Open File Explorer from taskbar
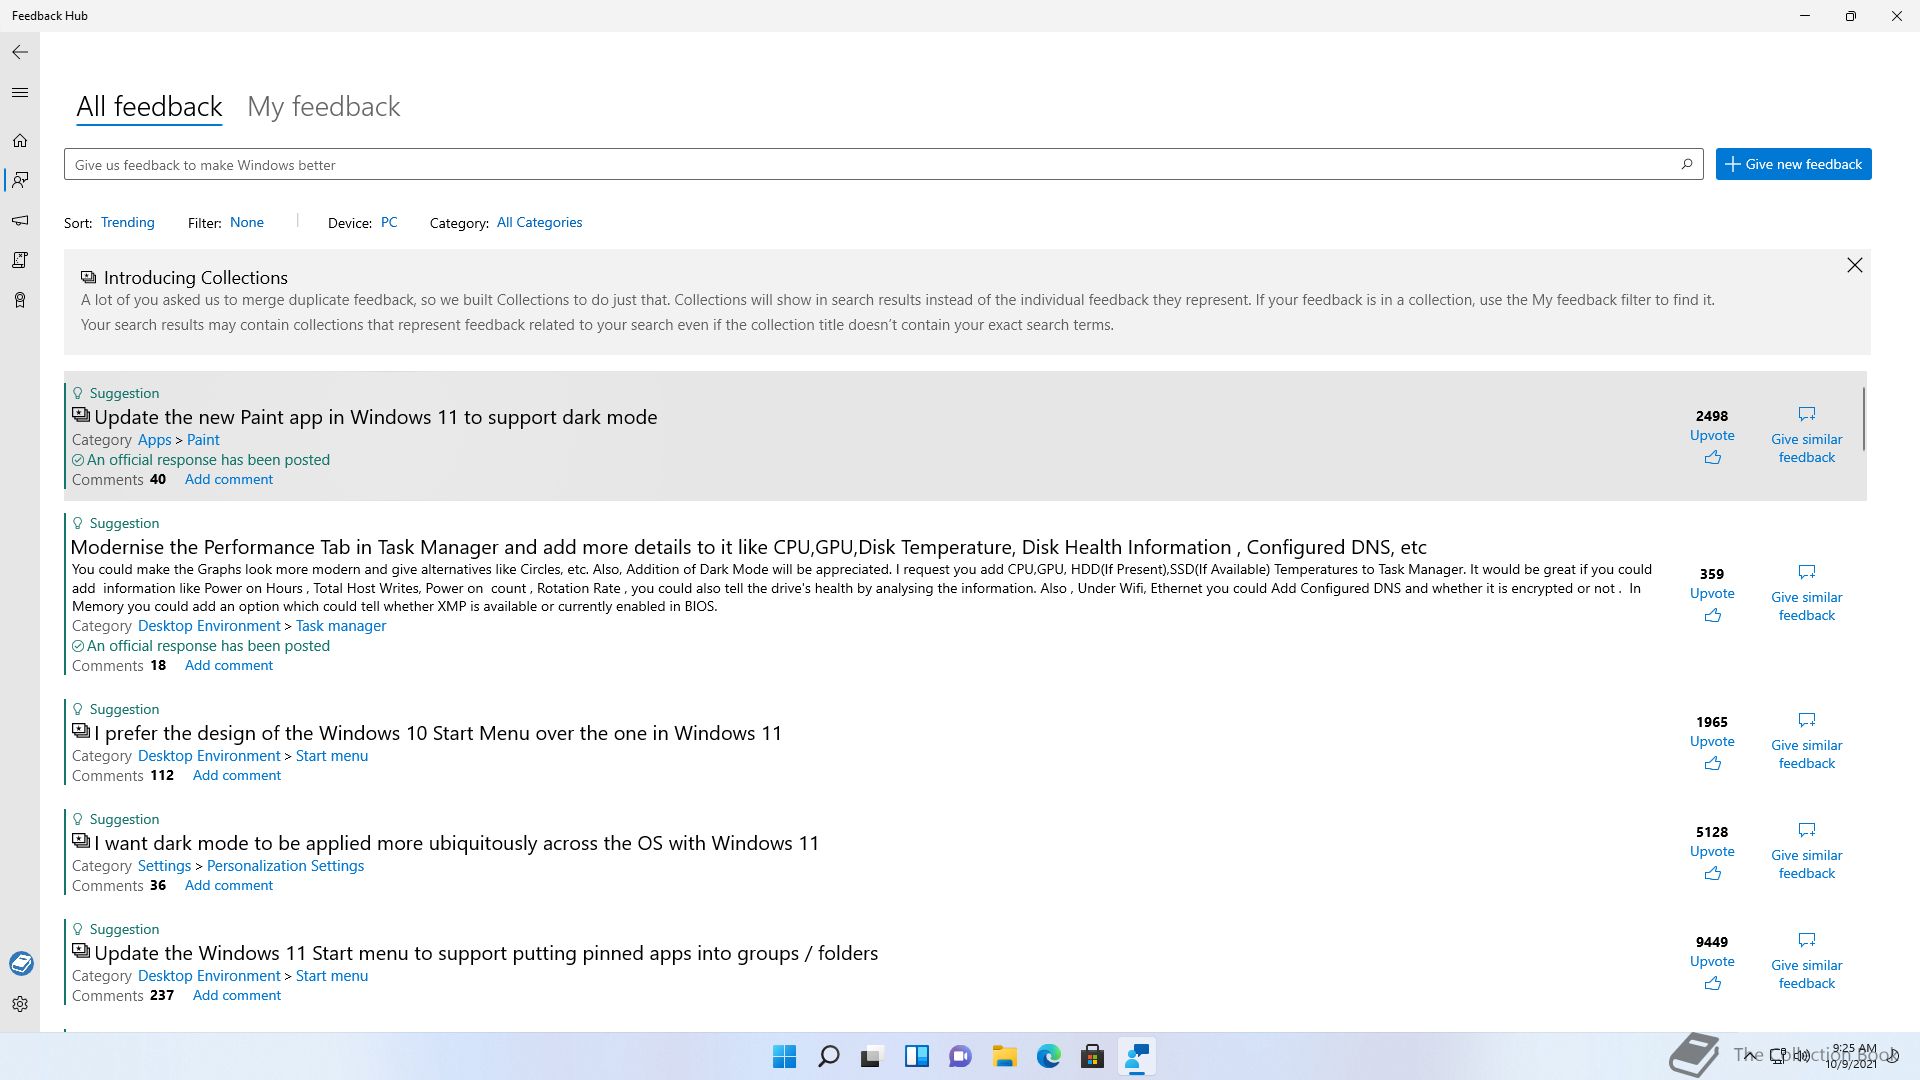1920x1080 pixels. coord(1004,1056)
